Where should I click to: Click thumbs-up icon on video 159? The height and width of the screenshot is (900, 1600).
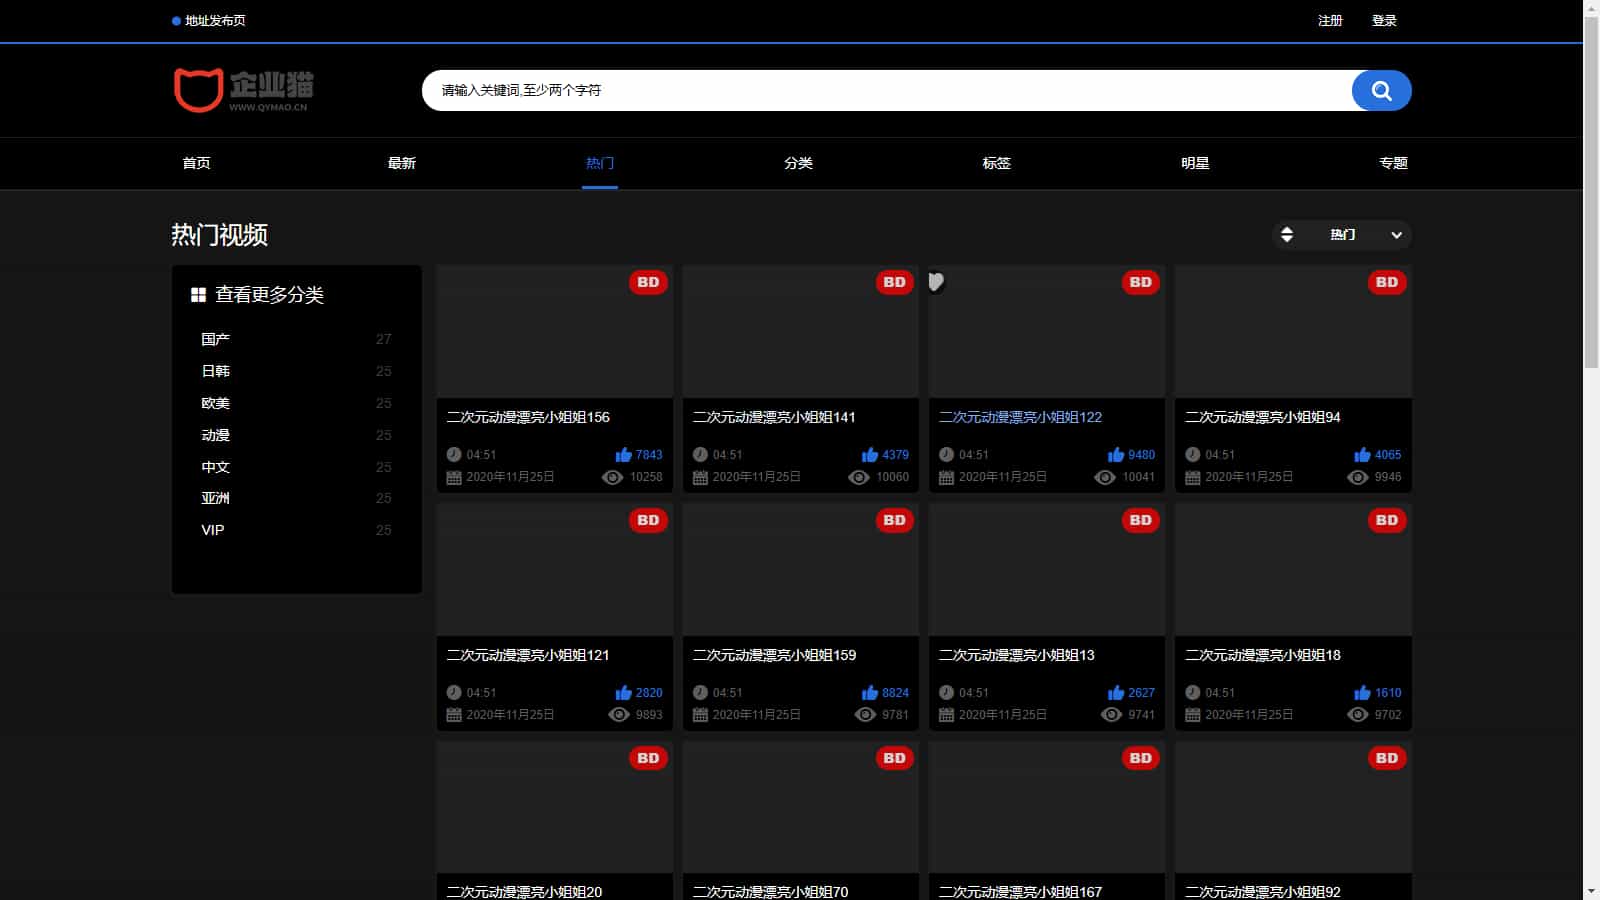(x=869, y=693)
